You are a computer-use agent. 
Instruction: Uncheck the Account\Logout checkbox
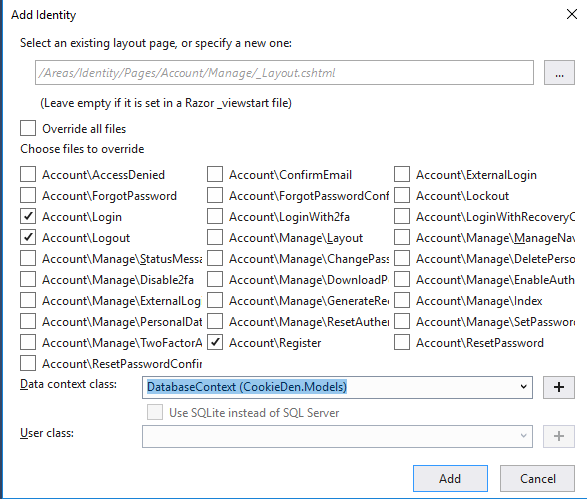[x=28, y=237]
